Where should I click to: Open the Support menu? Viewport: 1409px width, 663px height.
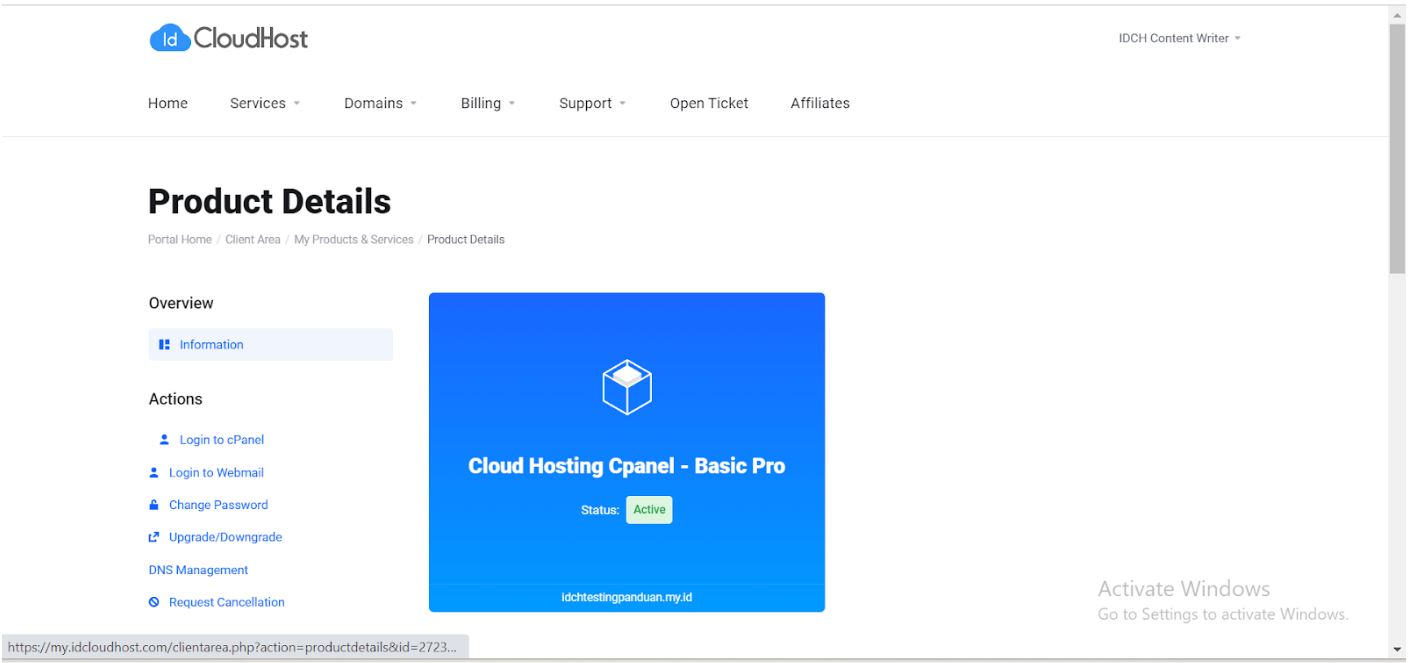(x=592, y=103)
